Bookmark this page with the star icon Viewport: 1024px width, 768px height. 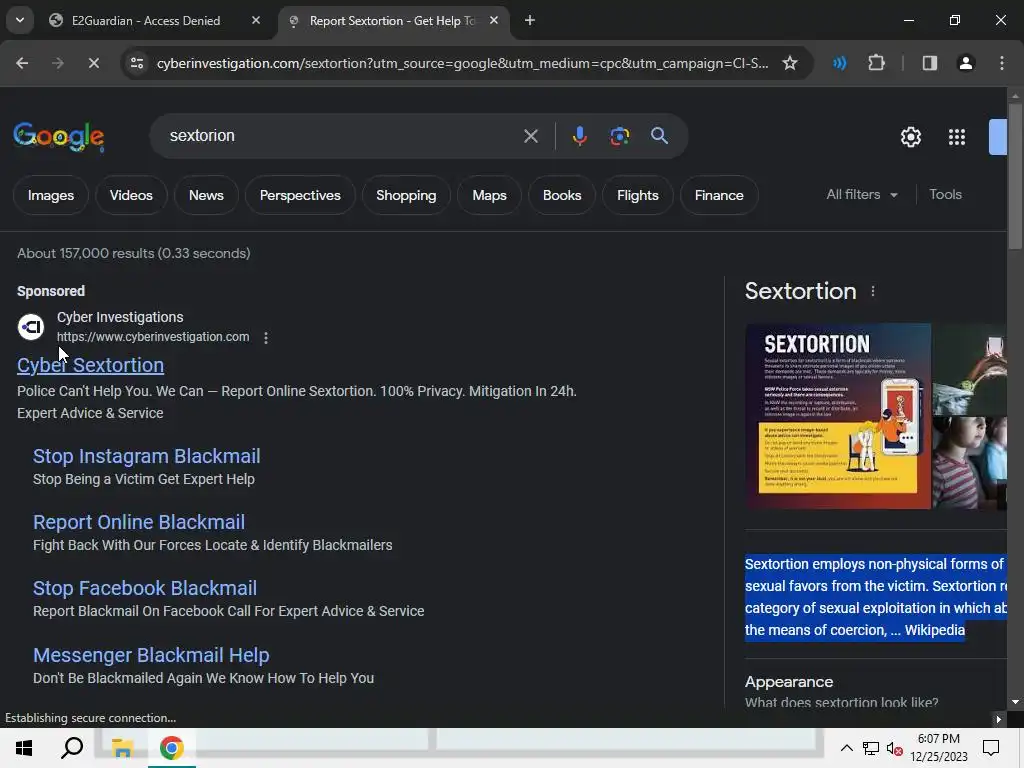[790, 63]
